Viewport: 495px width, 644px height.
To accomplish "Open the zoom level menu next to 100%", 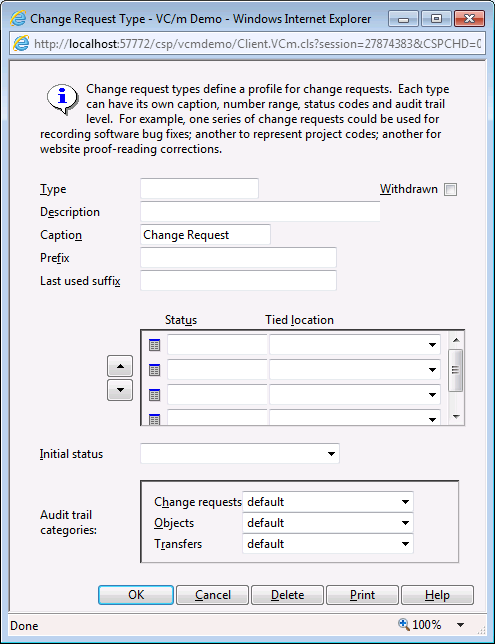I will click(x=461, y=625).
